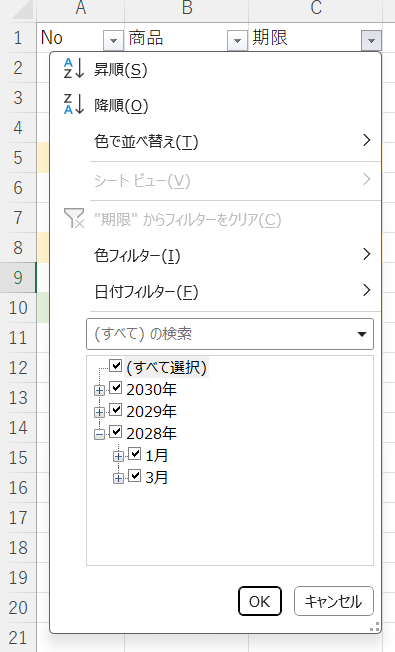Uncheck the 2030年 checkbox
Viewport: 395px width, 652px height.
(115, 388)
